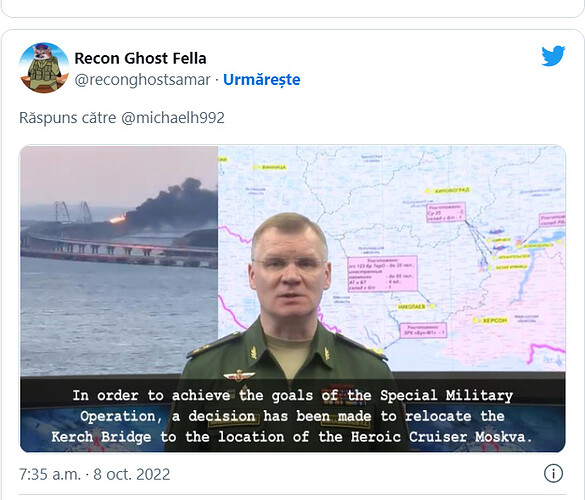Click the НИКОЛАЕВ label on the map
This screenshot has width=585, height=500.
[412, 307]
